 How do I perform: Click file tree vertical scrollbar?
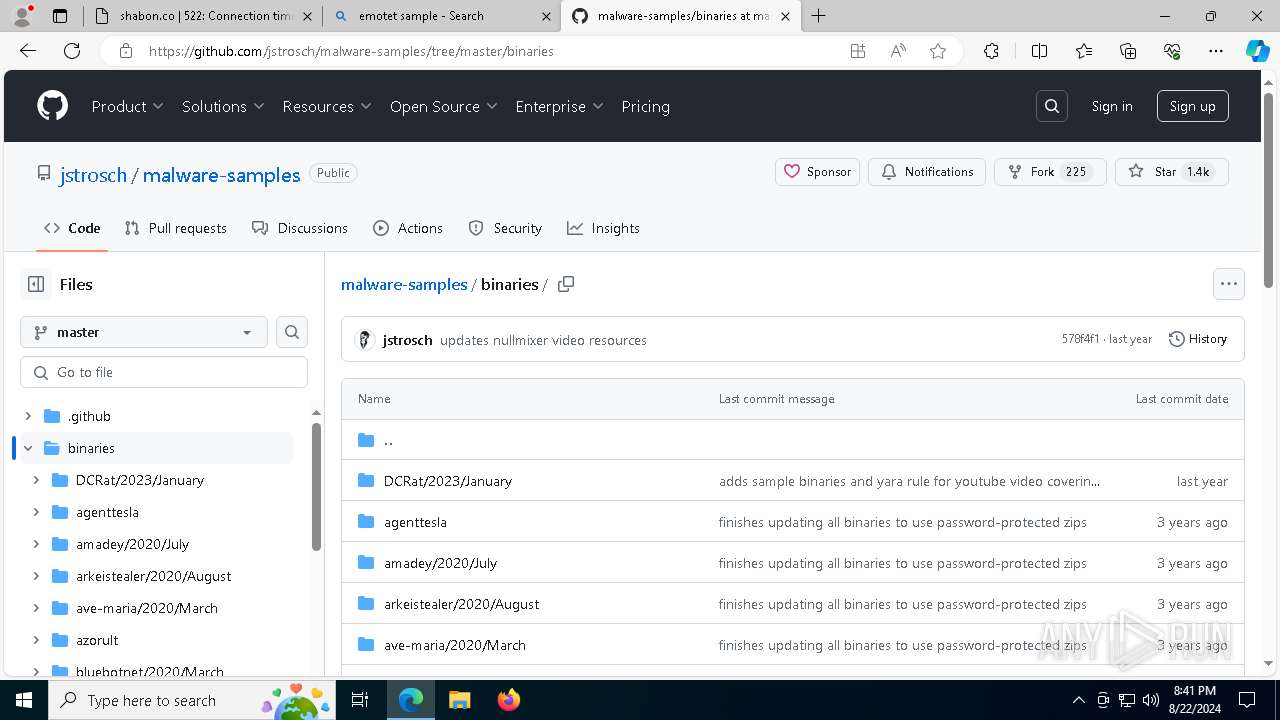pyautogui.click(x=316, y=487)
